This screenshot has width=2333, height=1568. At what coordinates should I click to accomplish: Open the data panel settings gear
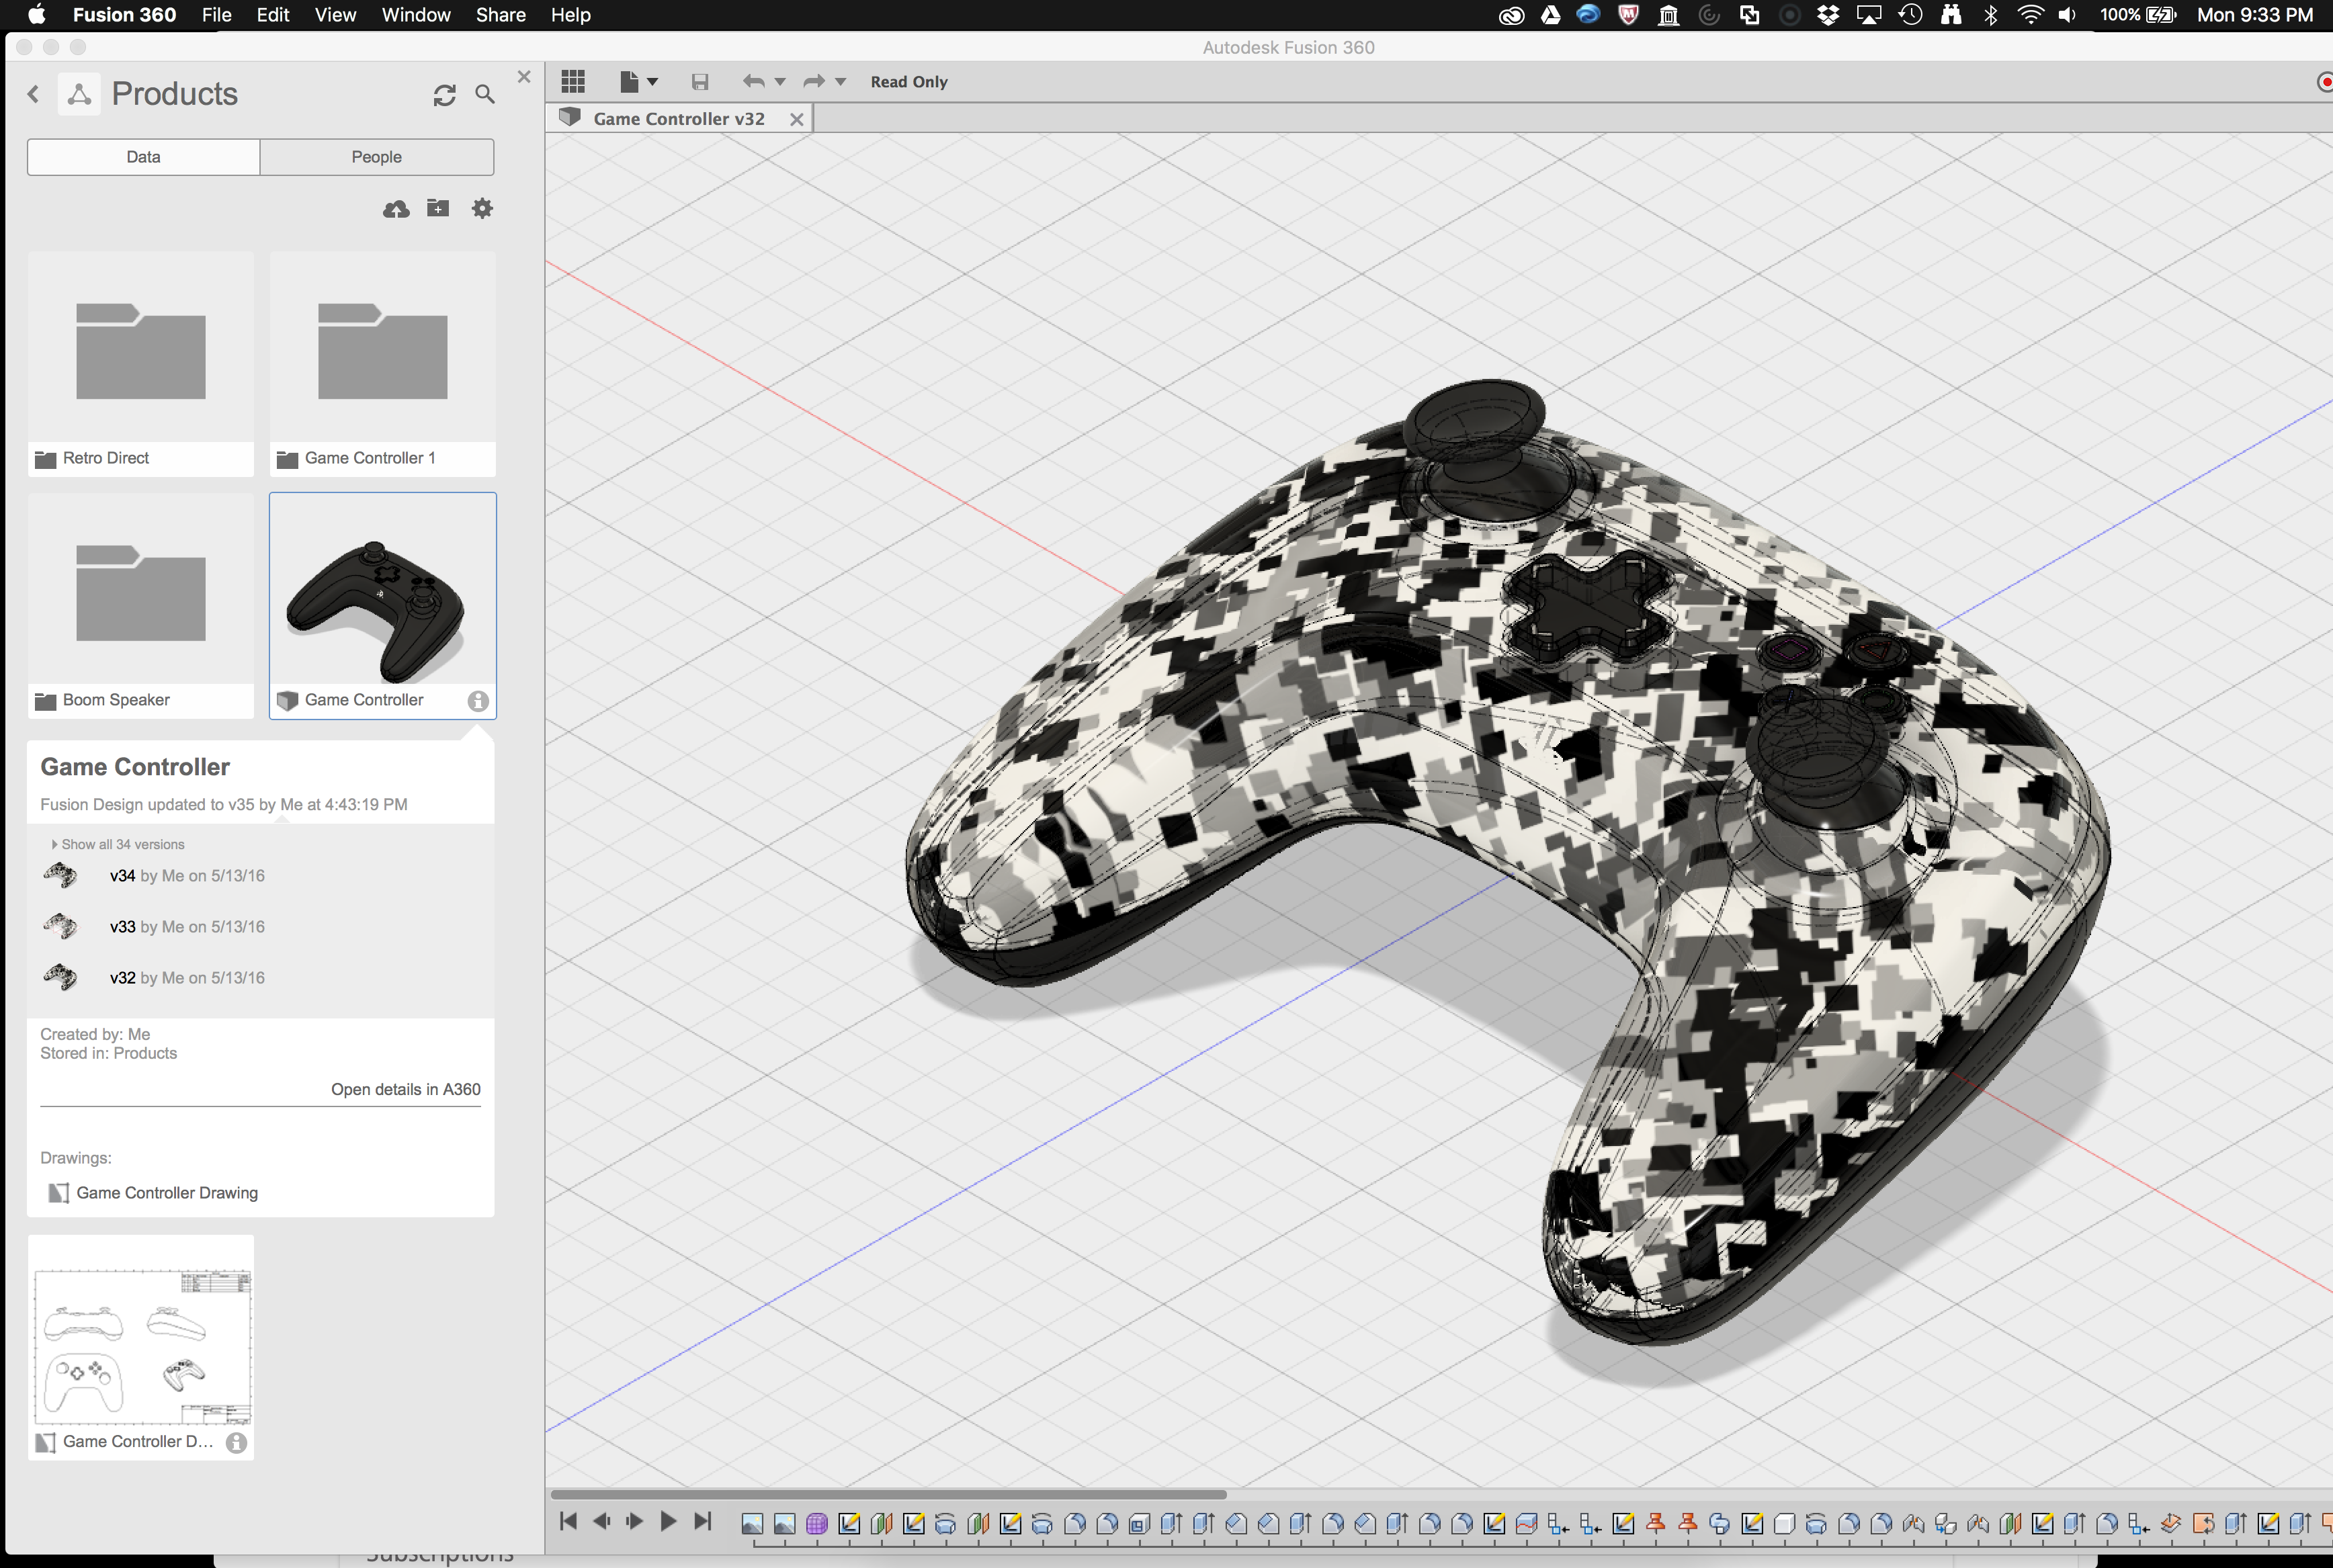pos(482,208)
